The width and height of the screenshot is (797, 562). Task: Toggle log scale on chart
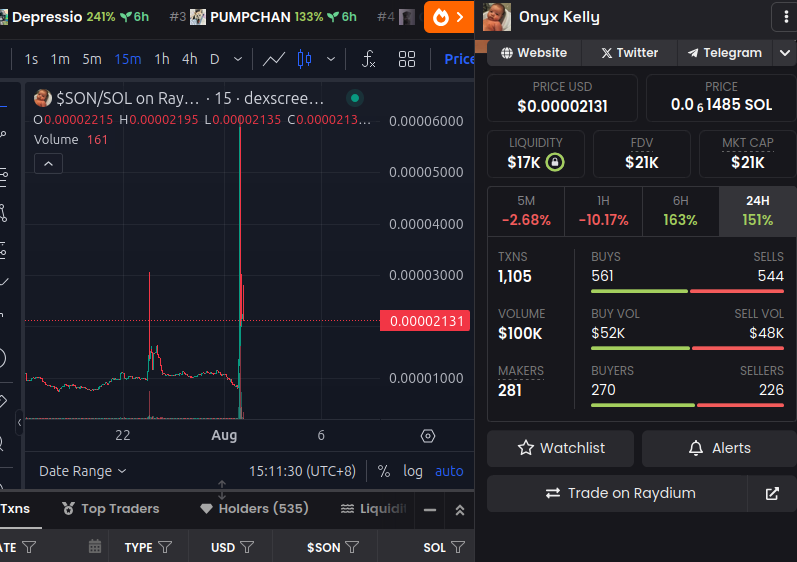click(x=413, y=471)
